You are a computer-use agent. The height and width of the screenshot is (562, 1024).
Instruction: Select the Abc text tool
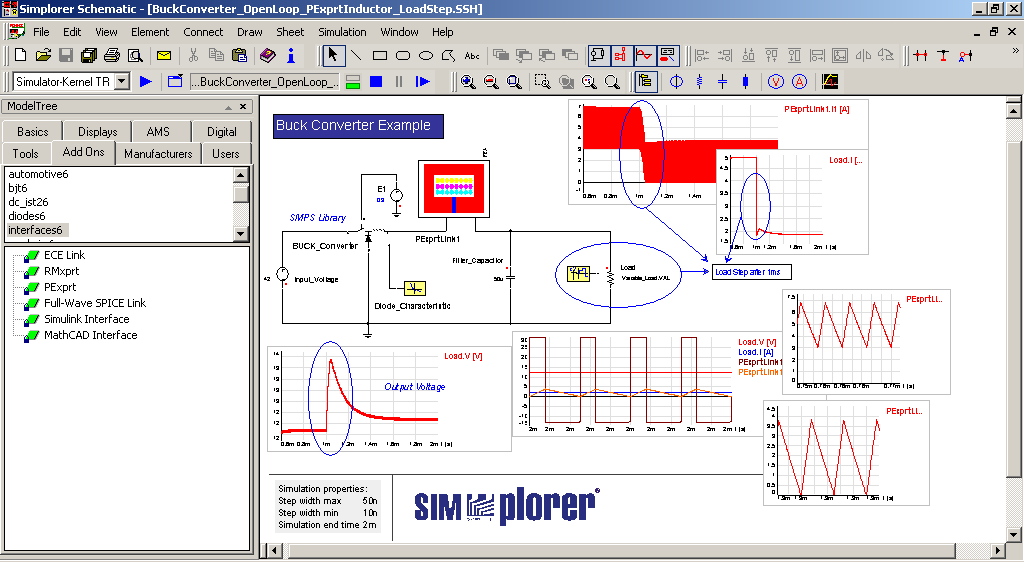pos(472,55)
